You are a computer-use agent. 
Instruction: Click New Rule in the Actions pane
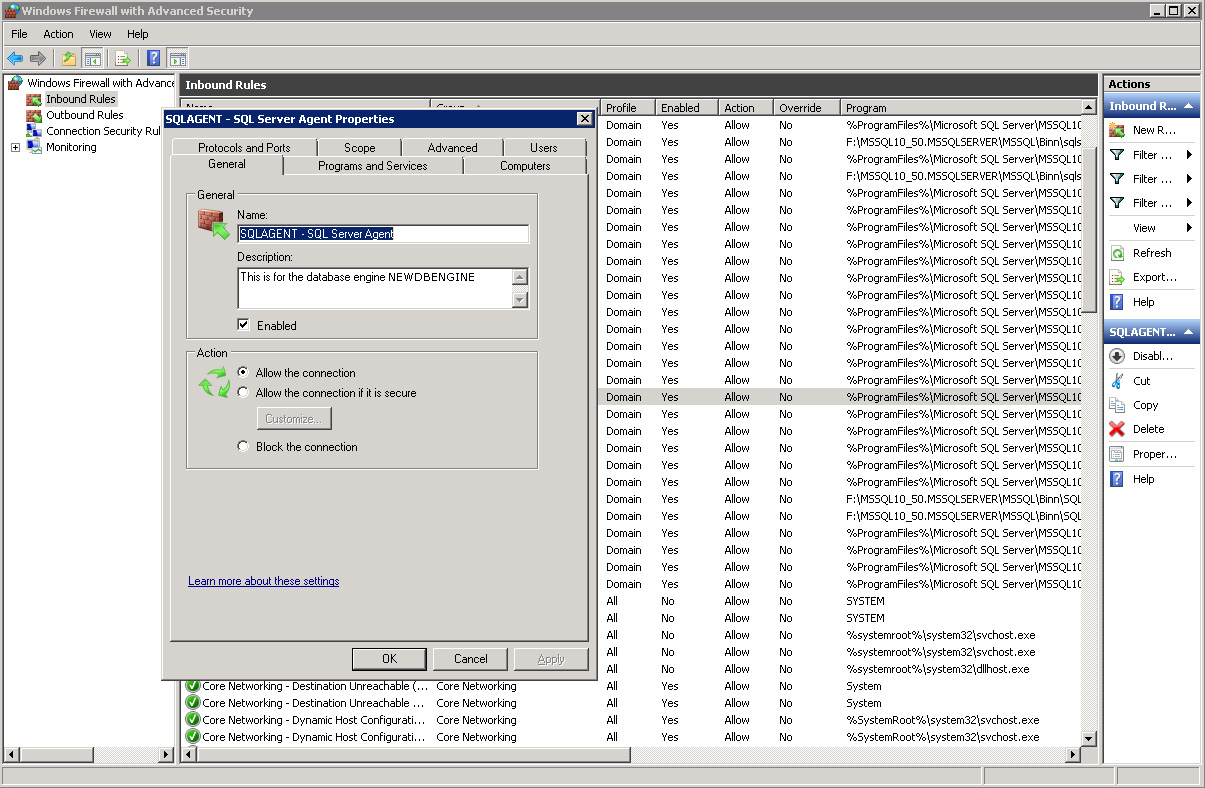pos(1152,130)
